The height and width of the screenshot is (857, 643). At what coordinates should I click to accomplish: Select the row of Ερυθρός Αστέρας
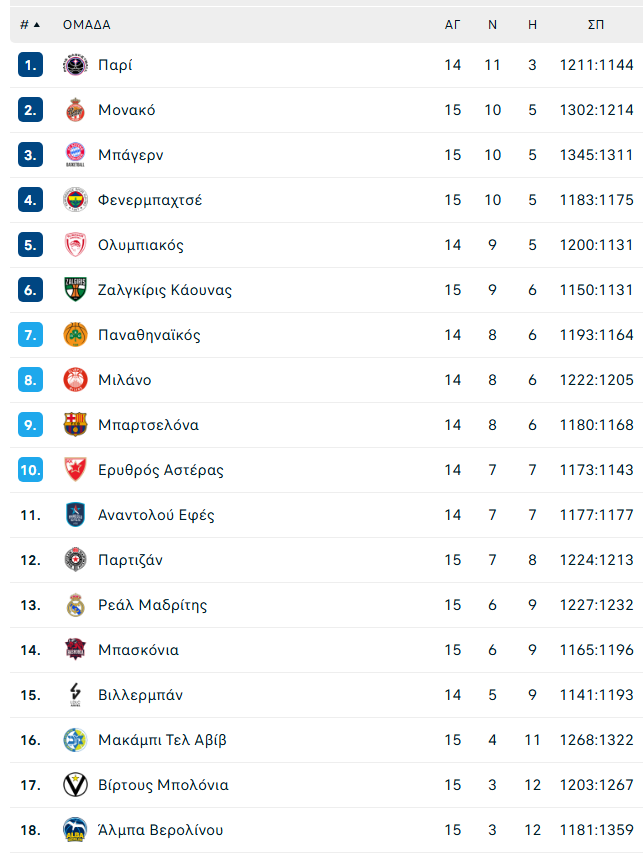[x=300, y=469]
